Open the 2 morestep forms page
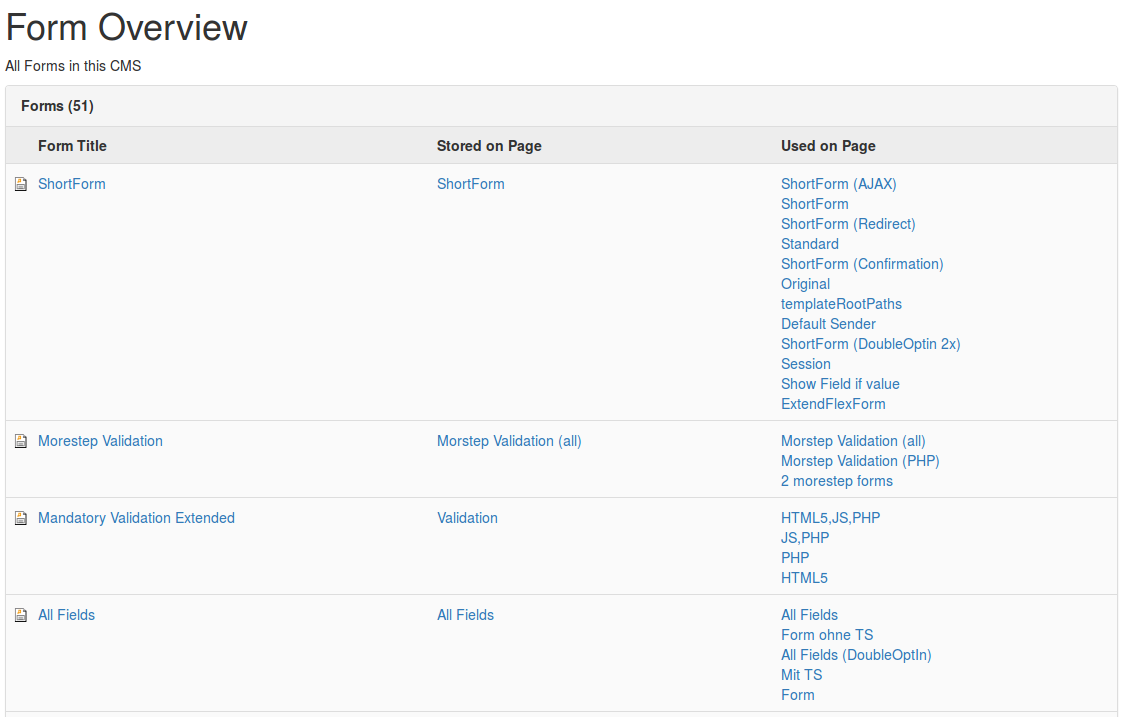1121x717 pixels. [836, 481]
